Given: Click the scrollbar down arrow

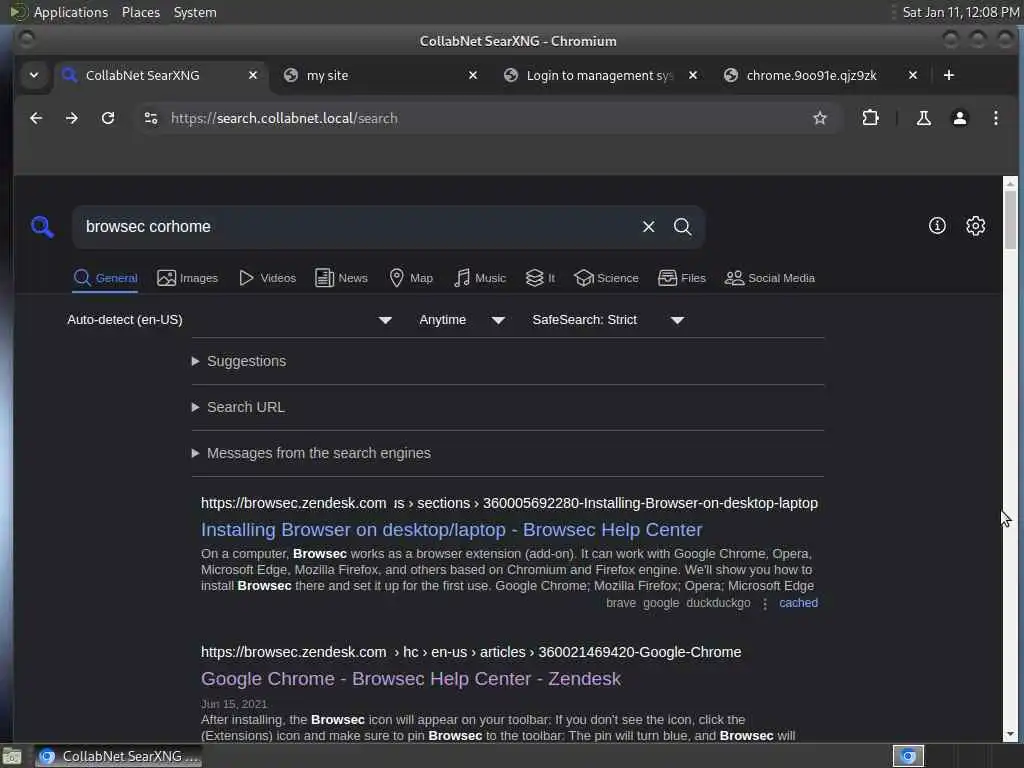Looking at the screenshot, I should coord(1010,735).
